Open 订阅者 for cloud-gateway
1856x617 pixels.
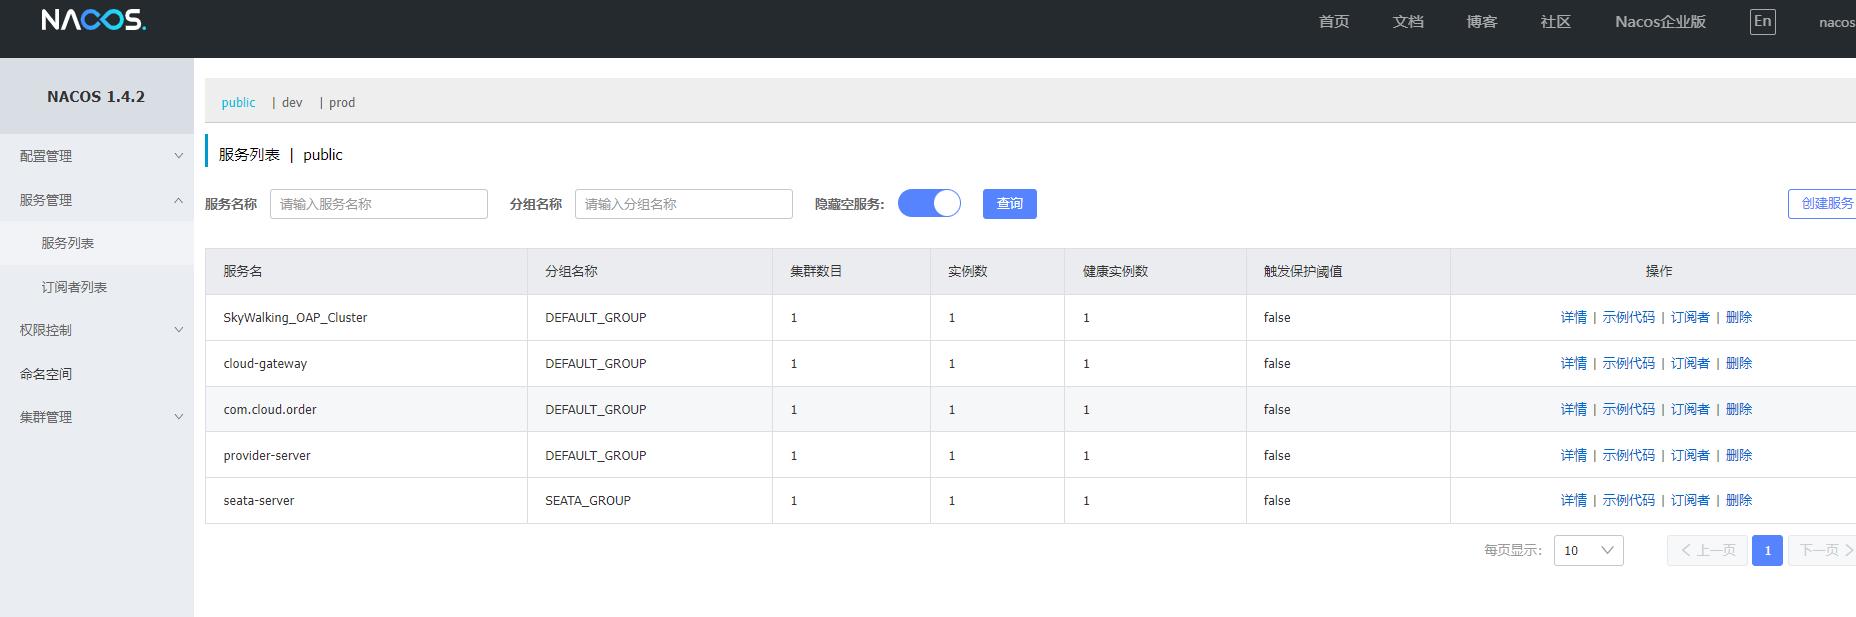click(1691, 363)
